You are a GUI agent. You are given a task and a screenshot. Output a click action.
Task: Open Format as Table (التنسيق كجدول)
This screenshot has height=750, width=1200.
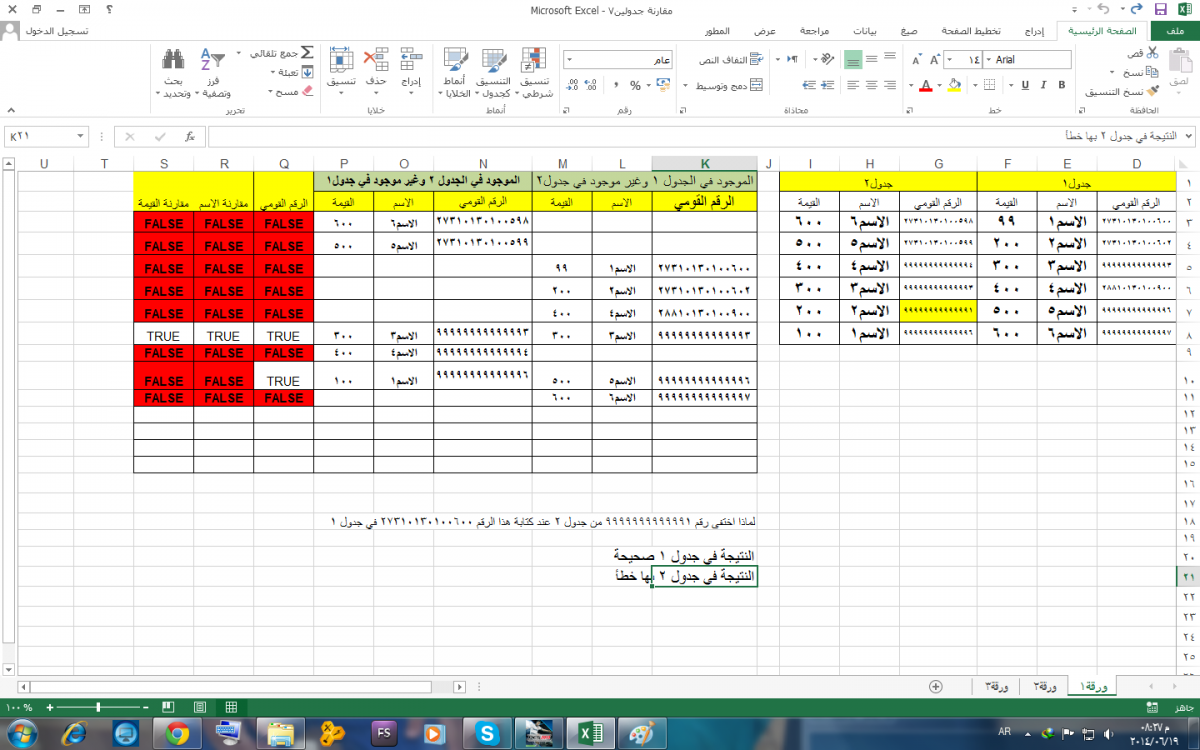493,72
